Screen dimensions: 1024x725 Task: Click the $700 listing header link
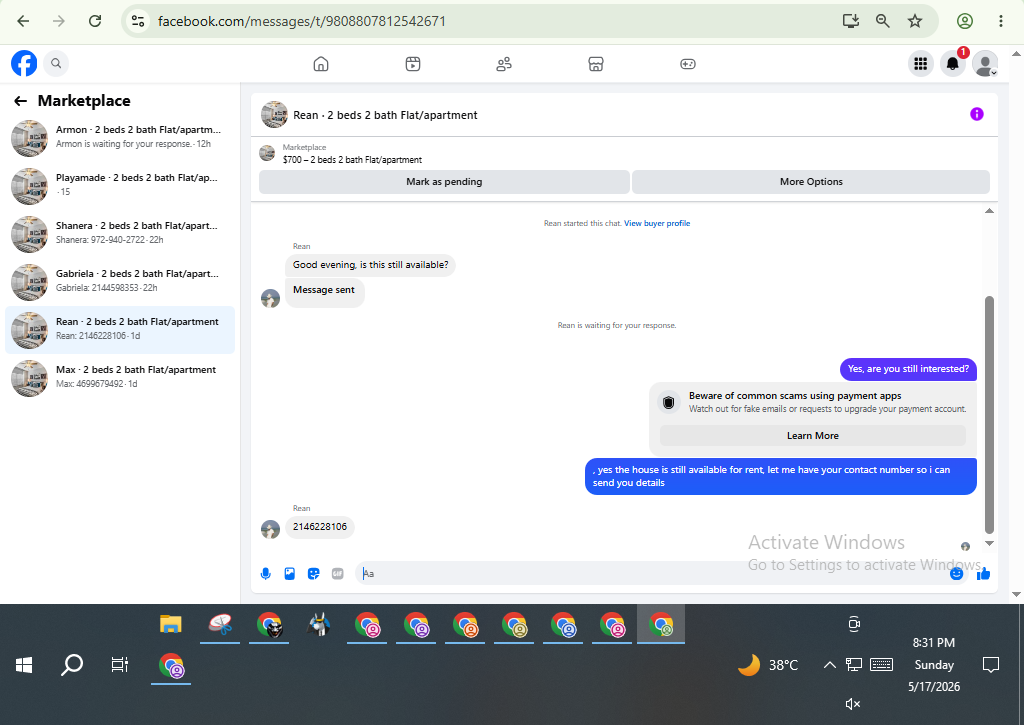[x=352, y=159]
